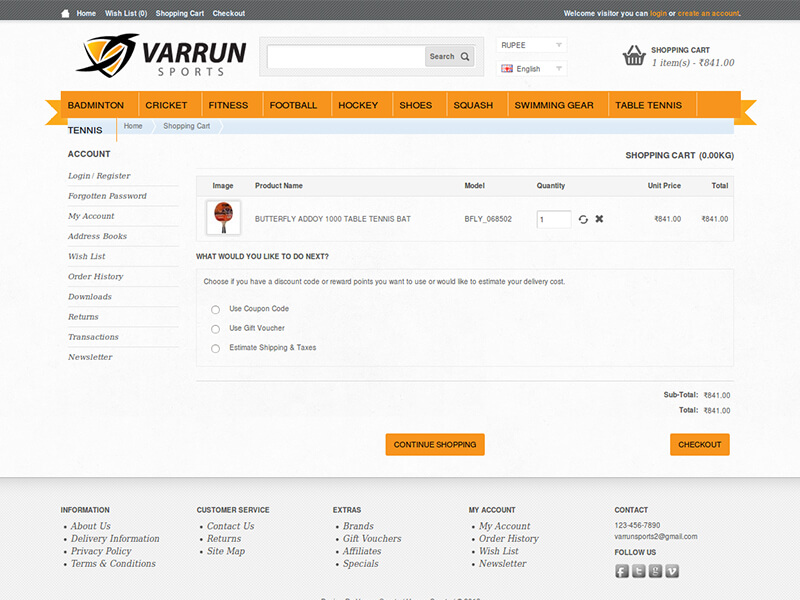Open the Badminton category
Screen dimensions: 800x600
[96, 105]
